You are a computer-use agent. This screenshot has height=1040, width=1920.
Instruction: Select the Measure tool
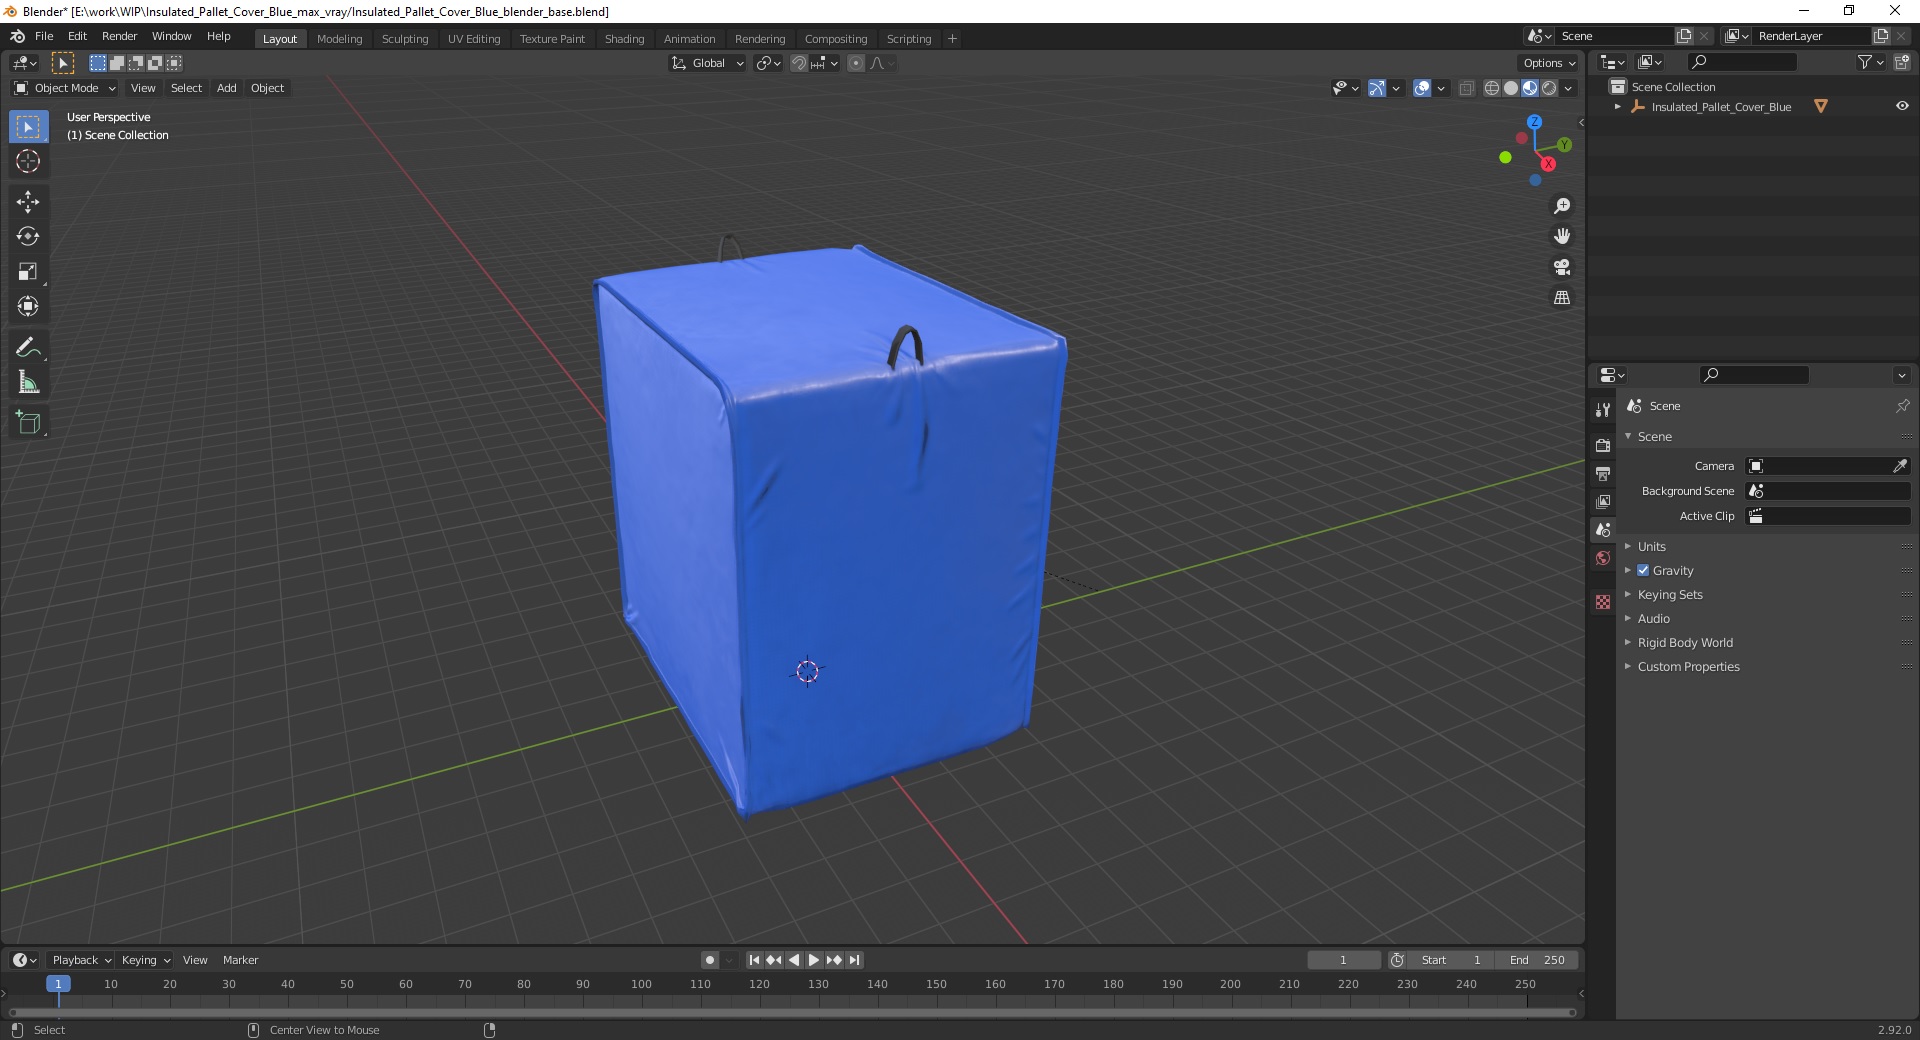coord(28,382)
